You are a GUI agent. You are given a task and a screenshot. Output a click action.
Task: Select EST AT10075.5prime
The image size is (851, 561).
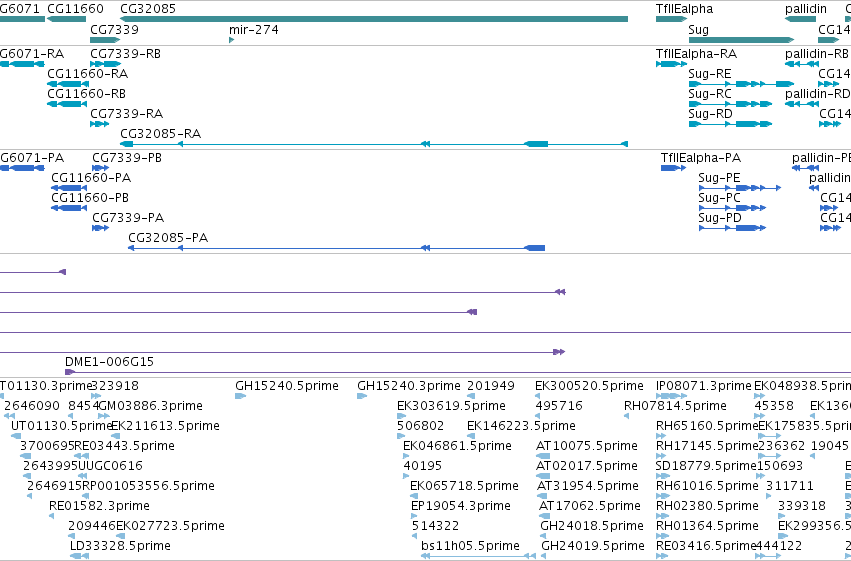click(x=586, y=447)
